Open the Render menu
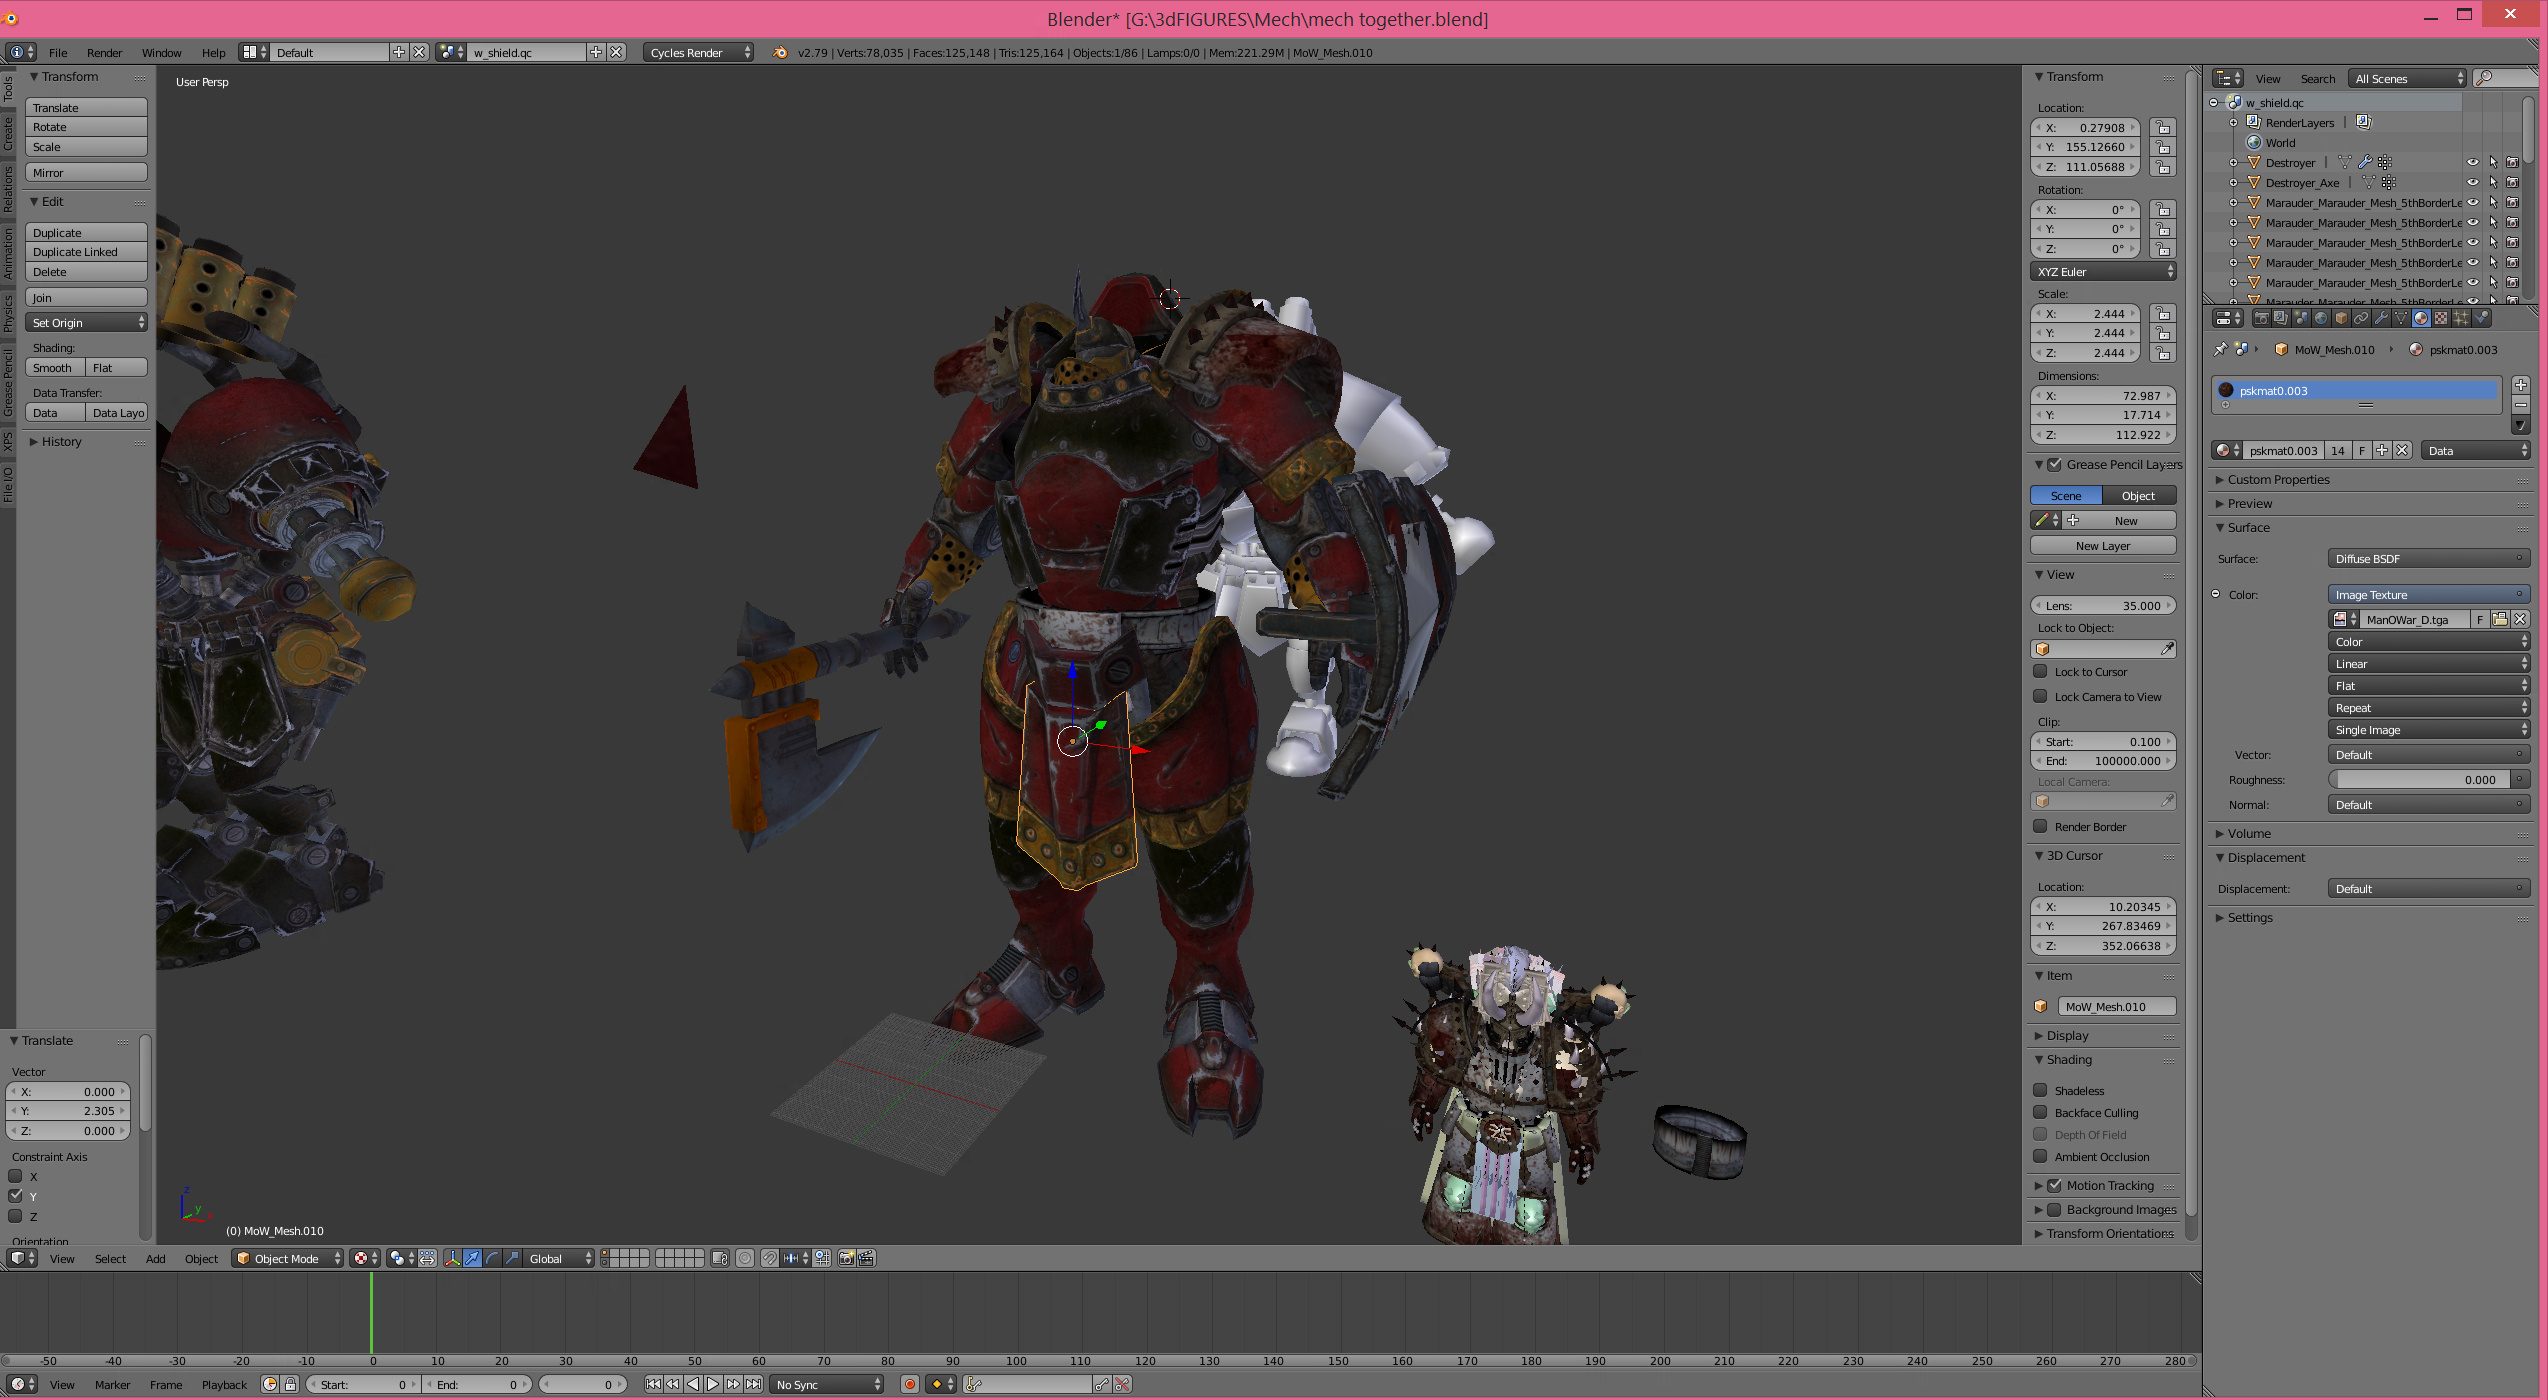The width and height of the screenshot is (2548, 1400). (x=104, y=53)
